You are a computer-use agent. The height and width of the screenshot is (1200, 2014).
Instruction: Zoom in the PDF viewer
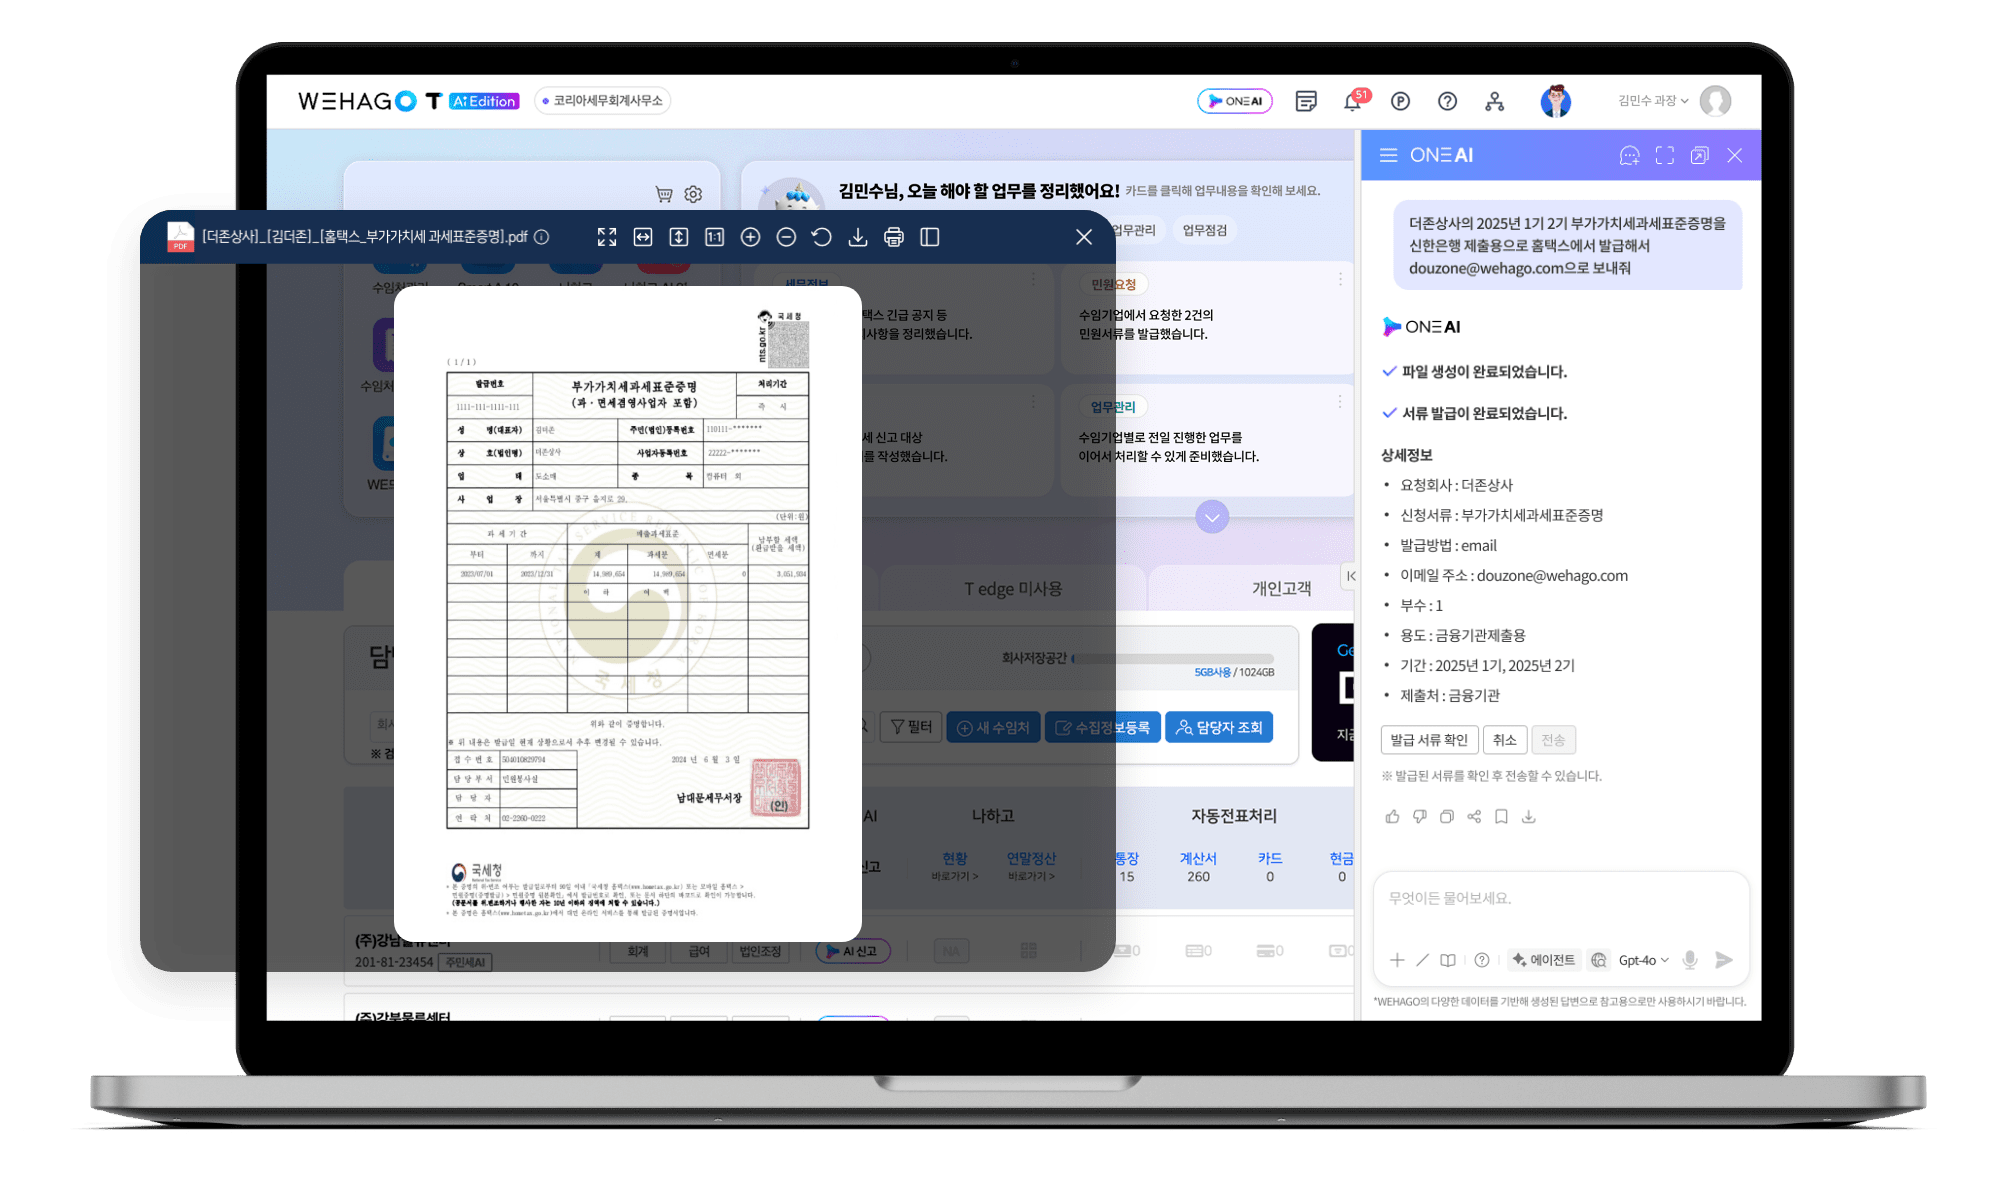tap(750, 237)
